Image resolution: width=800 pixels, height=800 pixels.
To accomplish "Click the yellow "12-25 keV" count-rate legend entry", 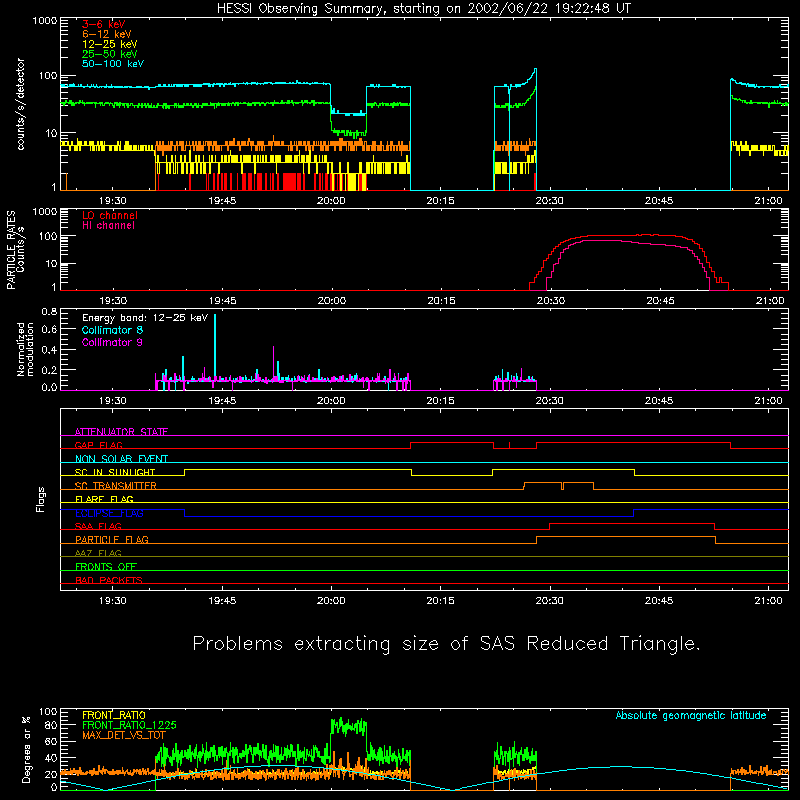I will coord(110,44).
